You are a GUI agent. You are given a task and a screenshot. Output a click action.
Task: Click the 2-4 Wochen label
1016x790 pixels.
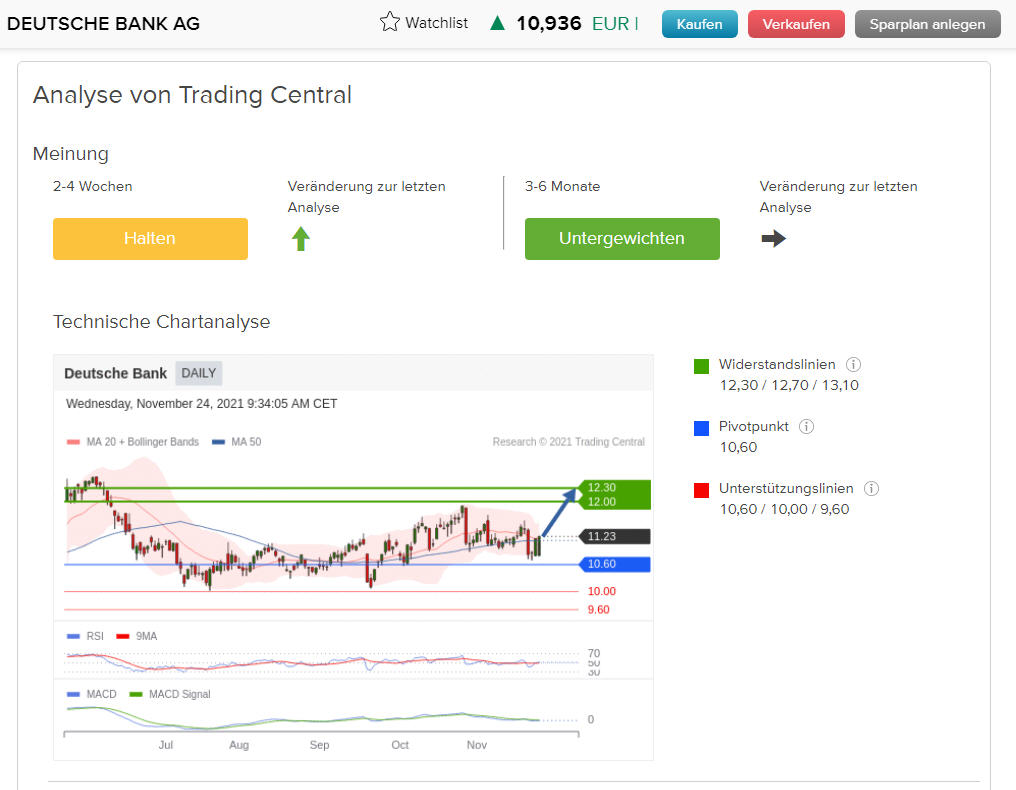point(93,186)
